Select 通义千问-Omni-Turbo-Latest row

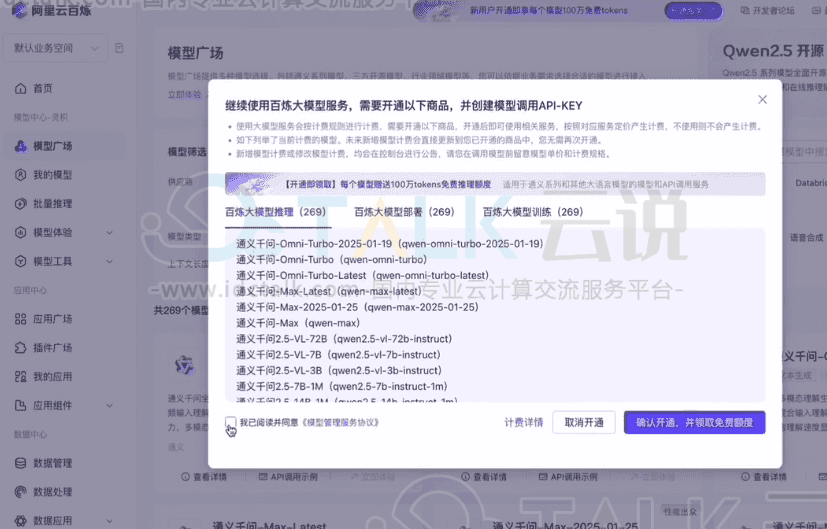click(x=362, y=275)
